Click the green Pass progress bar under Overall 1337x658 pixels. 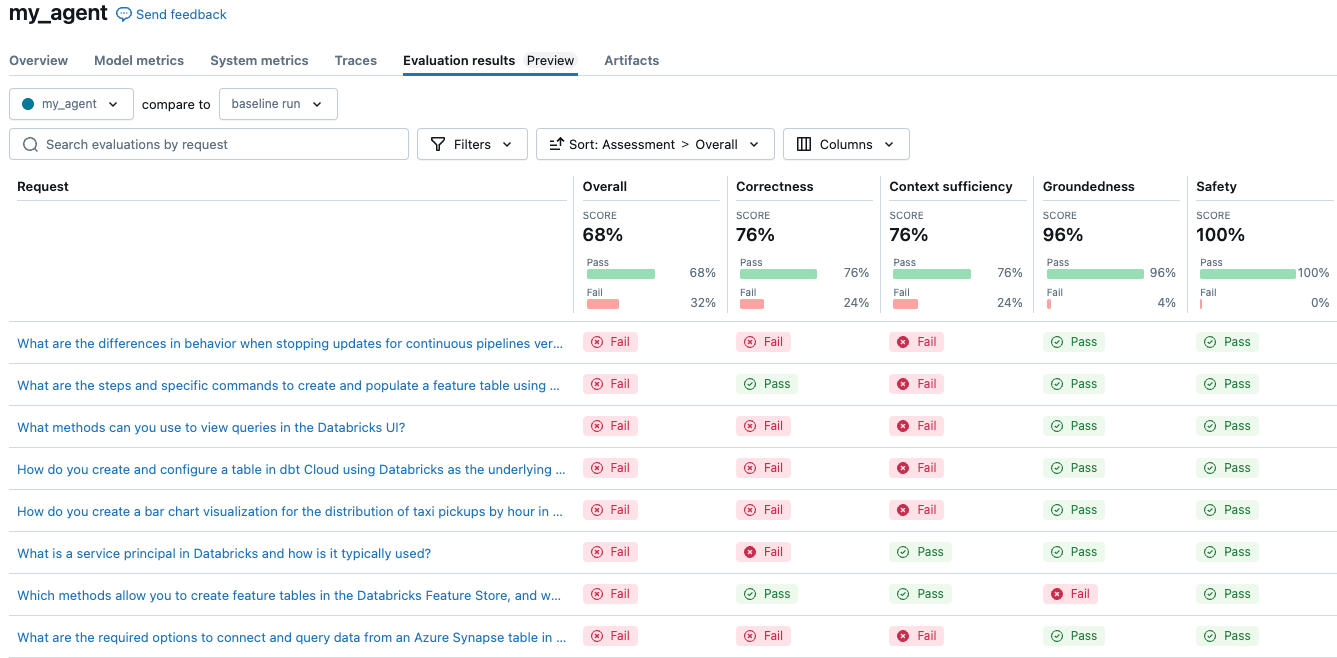(621, 273)
